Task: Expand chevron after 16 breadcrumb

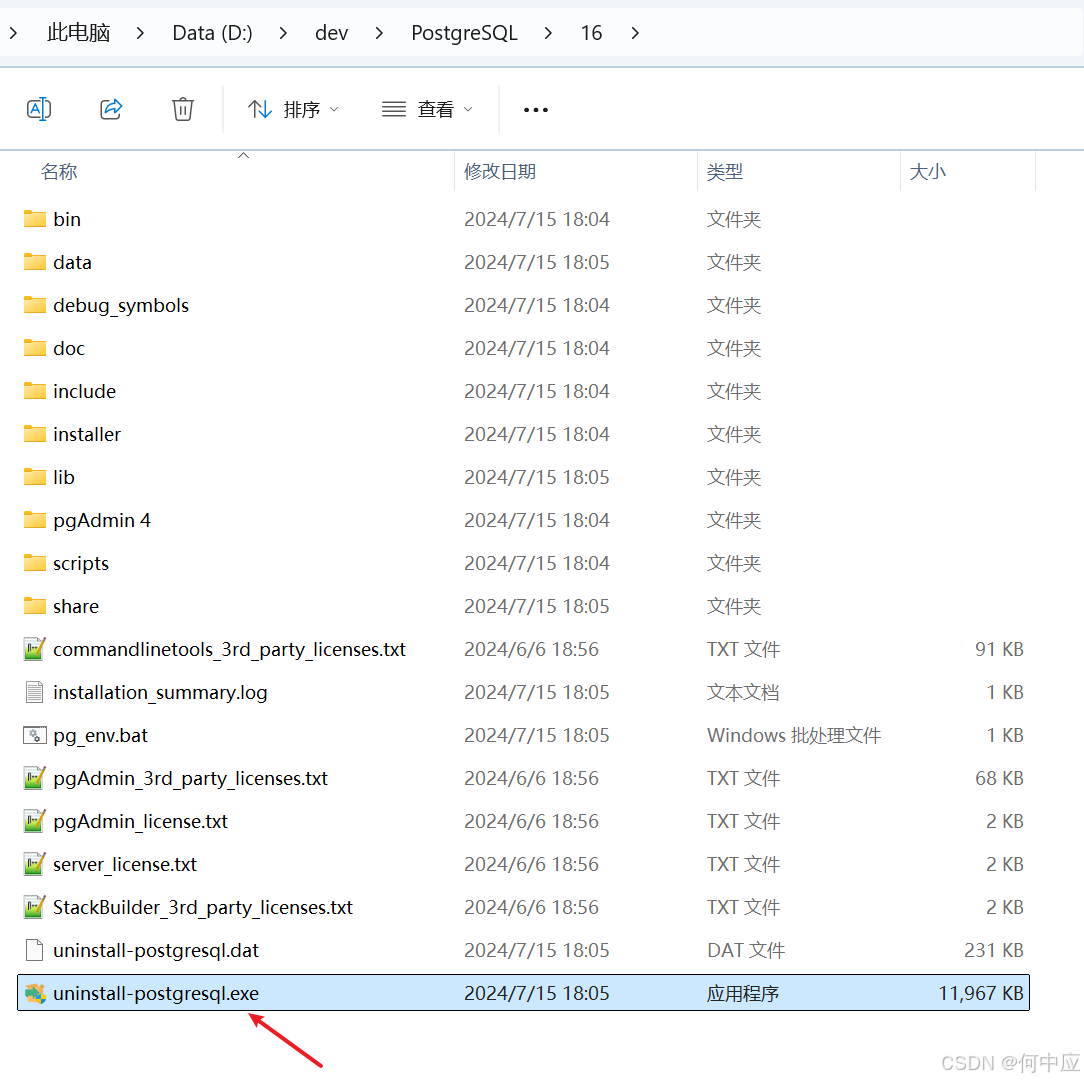Action: (x=635, y=32)
